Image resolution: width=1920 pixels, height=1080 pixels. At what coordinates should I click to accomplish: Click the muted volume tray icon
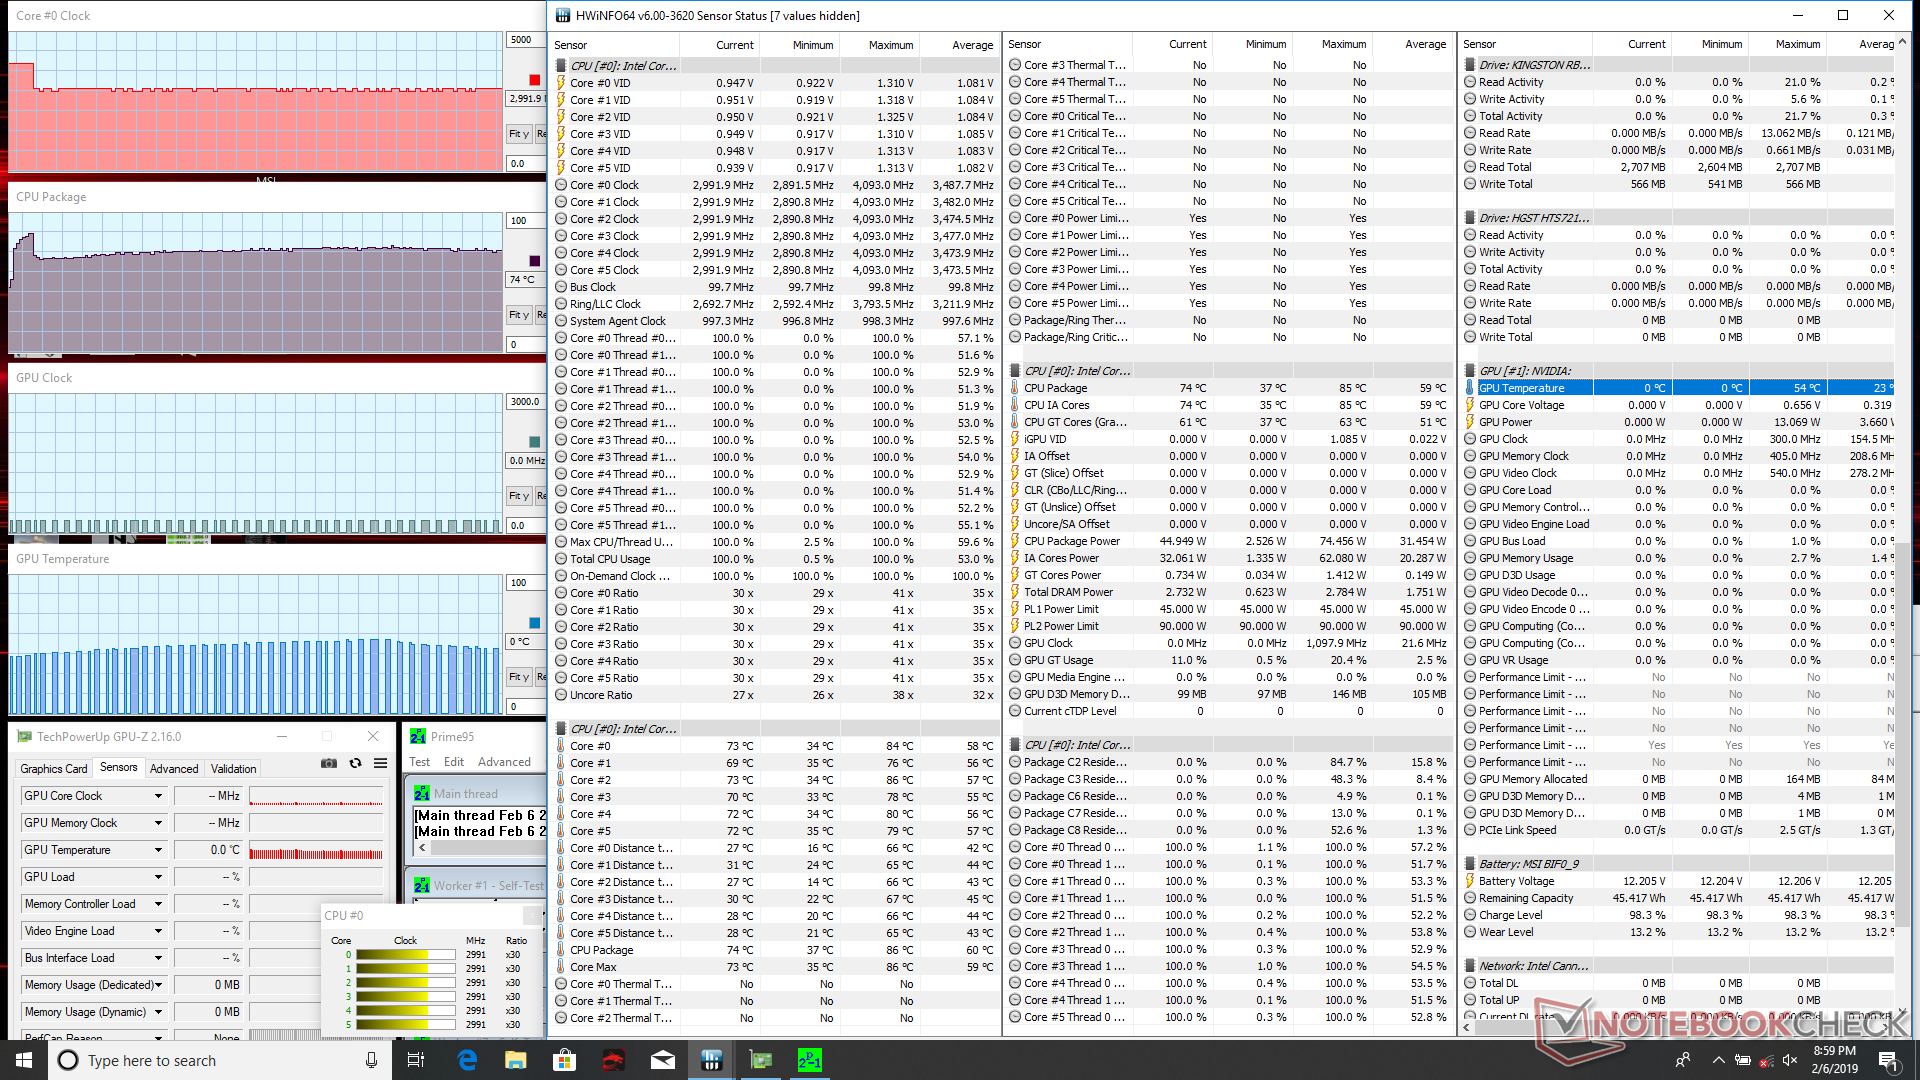click(1791, 1060)
